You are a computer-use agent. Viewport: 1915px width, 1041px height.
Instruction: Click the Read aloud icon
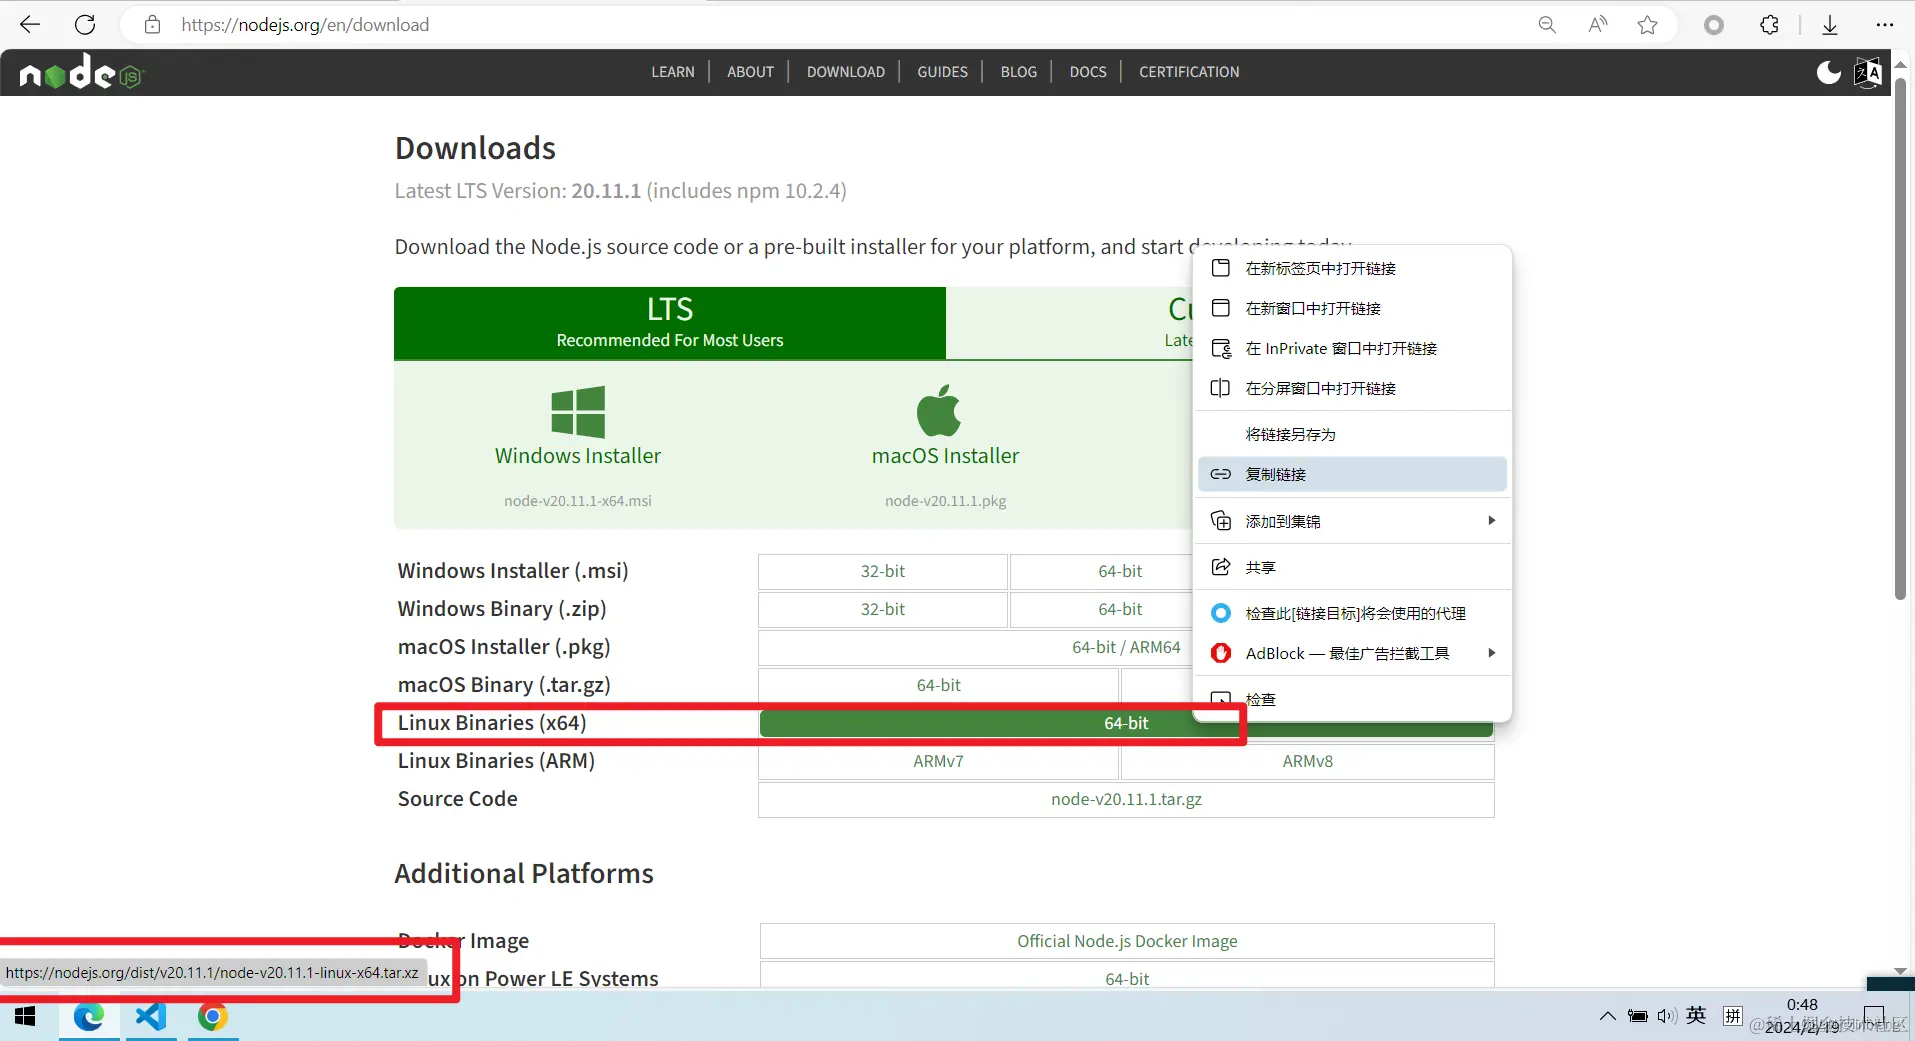click(1598, 25)
